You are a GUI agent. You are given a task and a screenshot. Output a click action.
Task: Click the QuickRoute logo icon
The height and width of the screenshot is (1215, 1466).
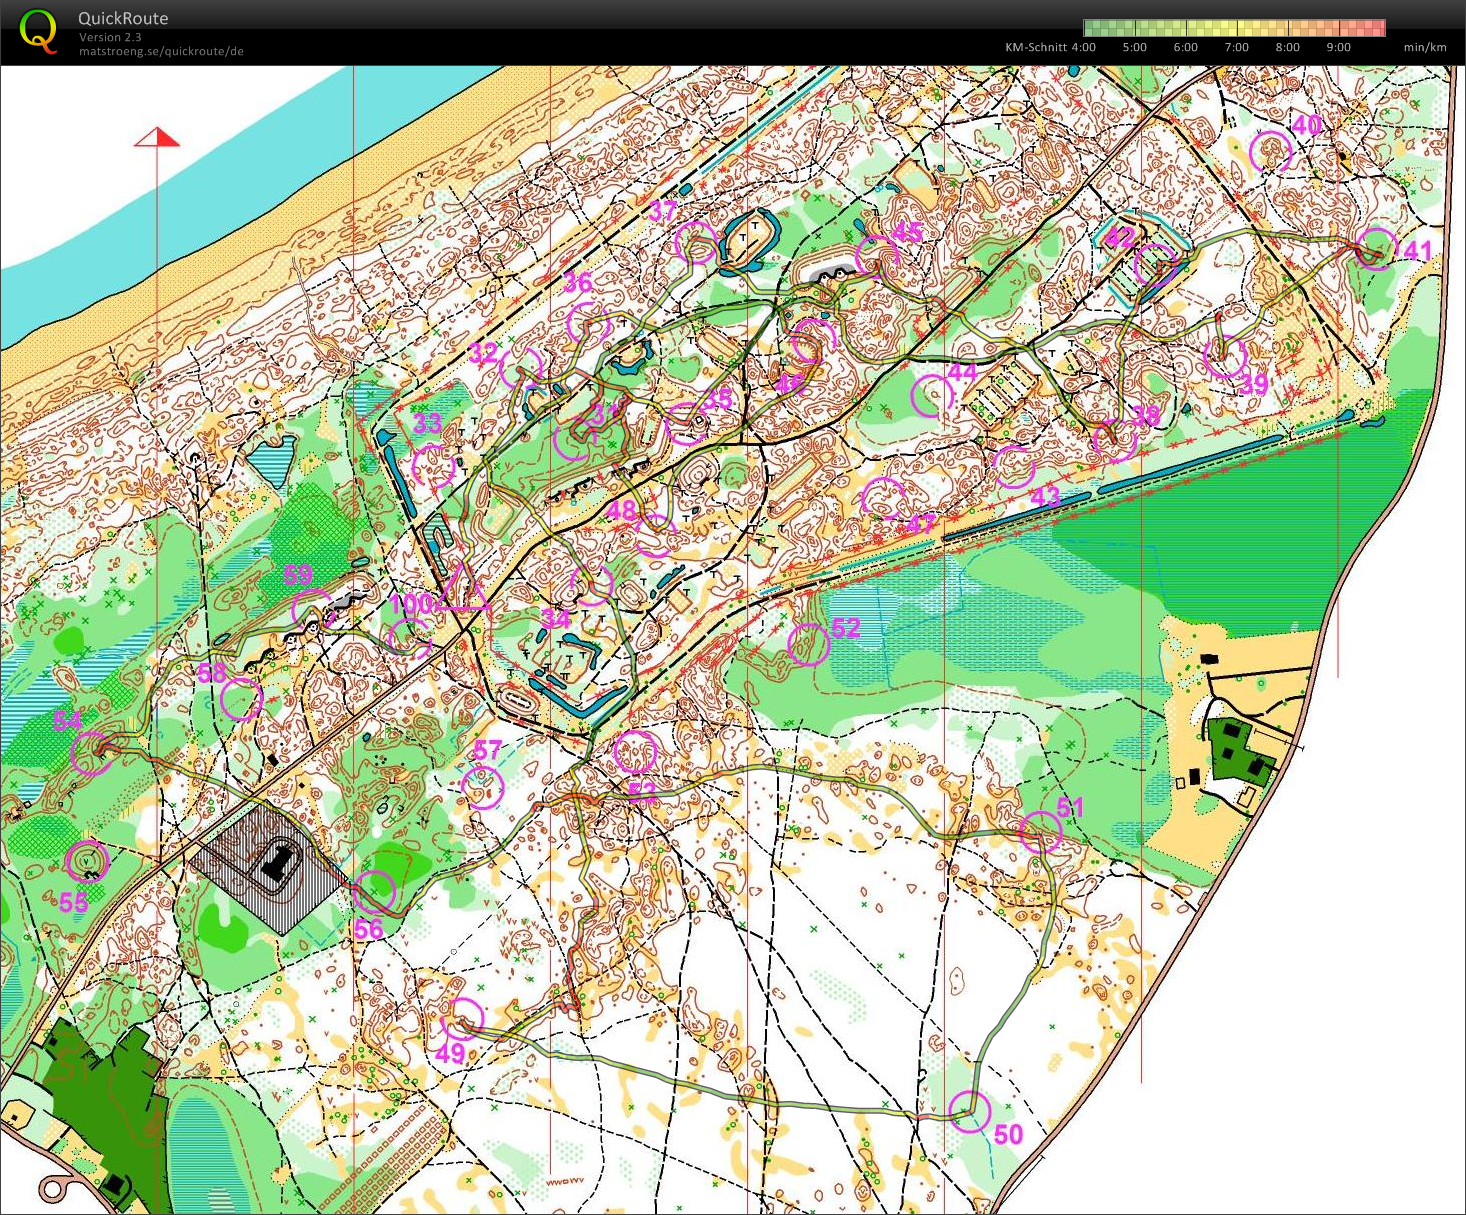[x=38, y=32]
